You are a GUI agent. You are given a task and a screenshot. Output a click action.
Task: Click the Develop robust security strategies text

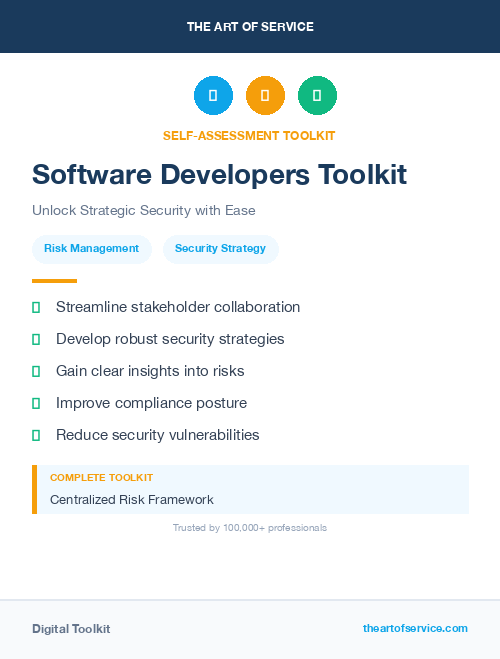click(170, 339)
